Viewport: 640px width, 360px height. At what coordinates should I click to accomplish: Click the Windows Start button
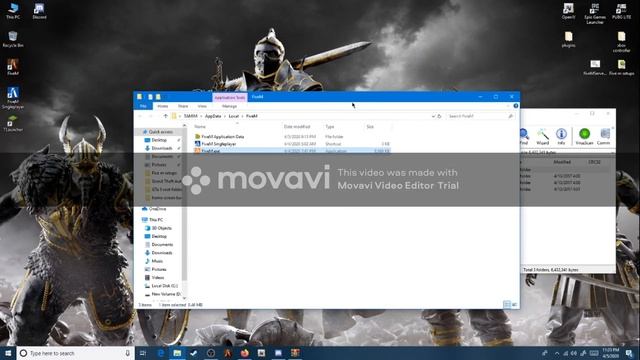click(x=8, y=353)
